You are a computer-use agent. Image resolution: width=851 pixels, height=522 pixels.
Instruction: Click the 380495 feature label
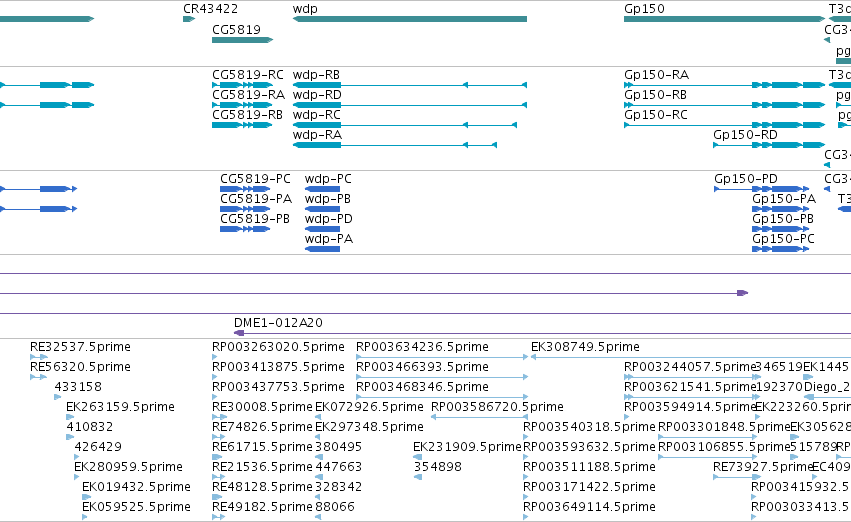339,447
